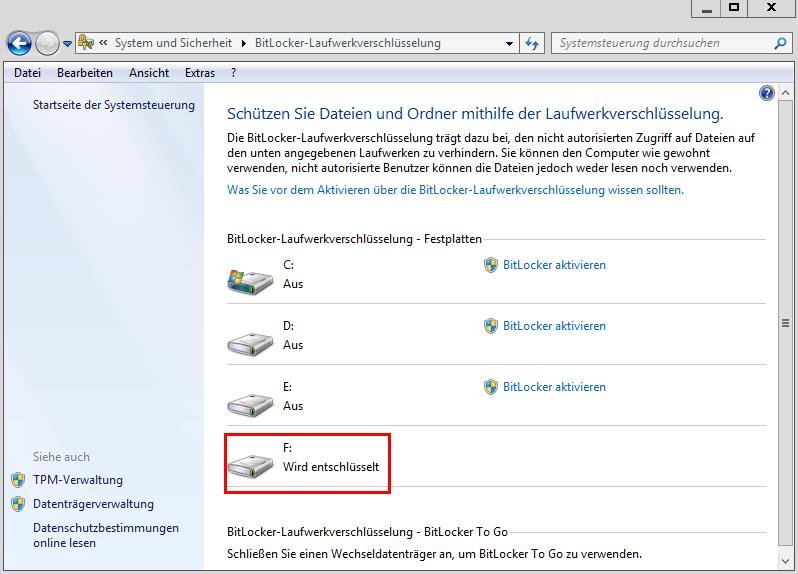Click BitLocker-Laufwerkverschlüsselung breadcrumb

(348, 43)
